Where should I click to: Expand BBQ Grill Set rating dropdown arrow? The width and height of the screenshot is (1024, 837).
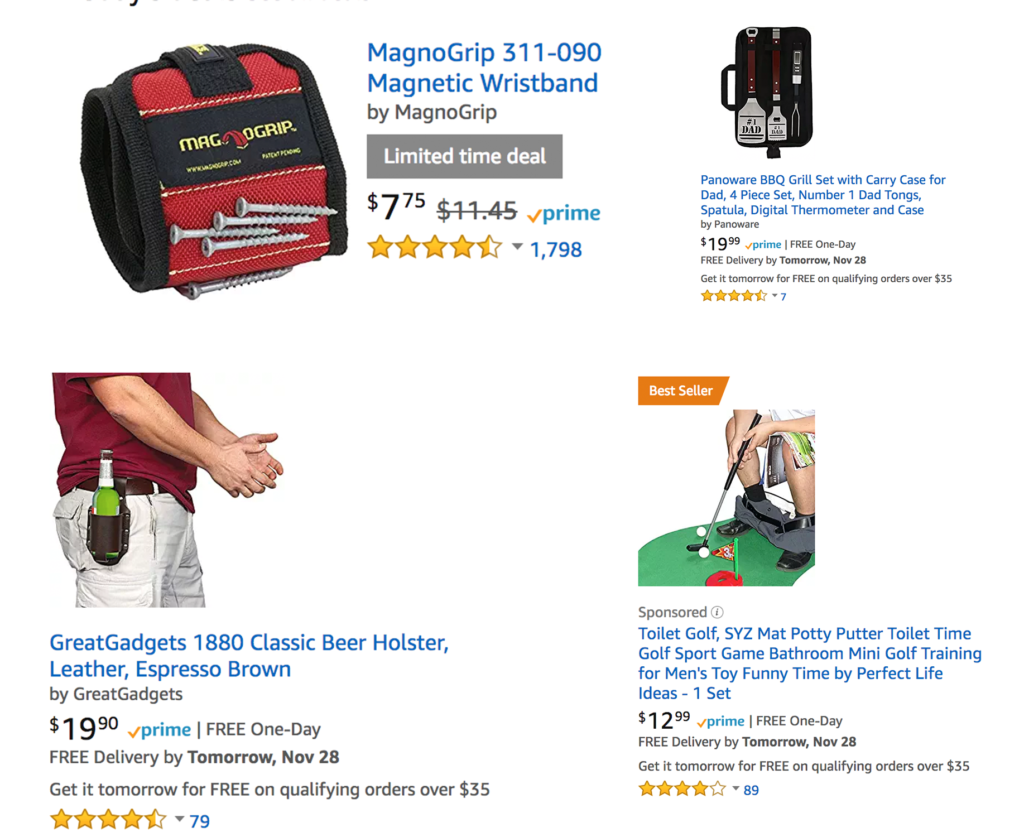coord(775,296)
